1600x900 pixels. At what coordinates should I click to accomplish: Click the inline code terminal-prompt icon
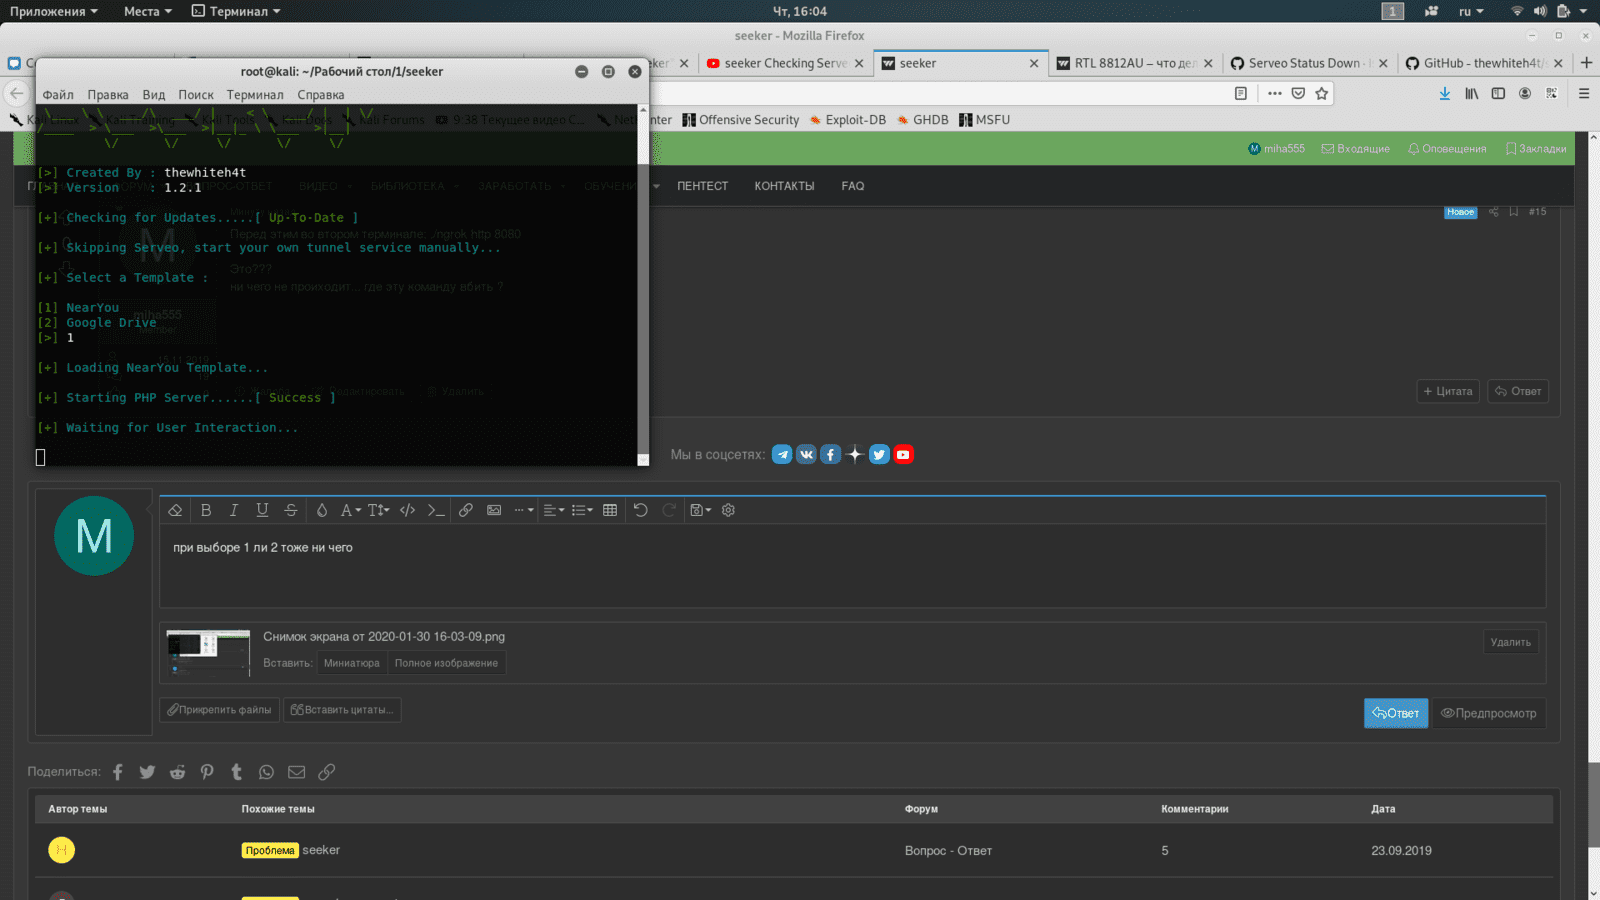pyautogui.click(x=436, y=510)
